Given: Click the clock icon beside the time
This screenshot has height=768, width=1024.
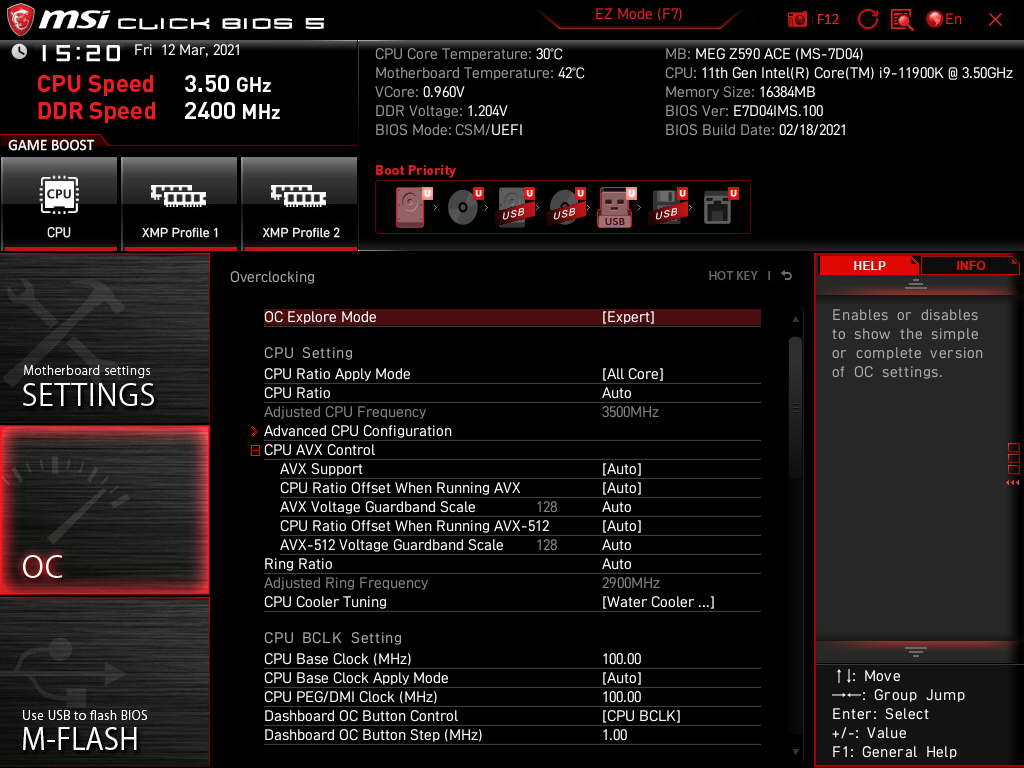Looking at the screenshot, I should 19,52.
